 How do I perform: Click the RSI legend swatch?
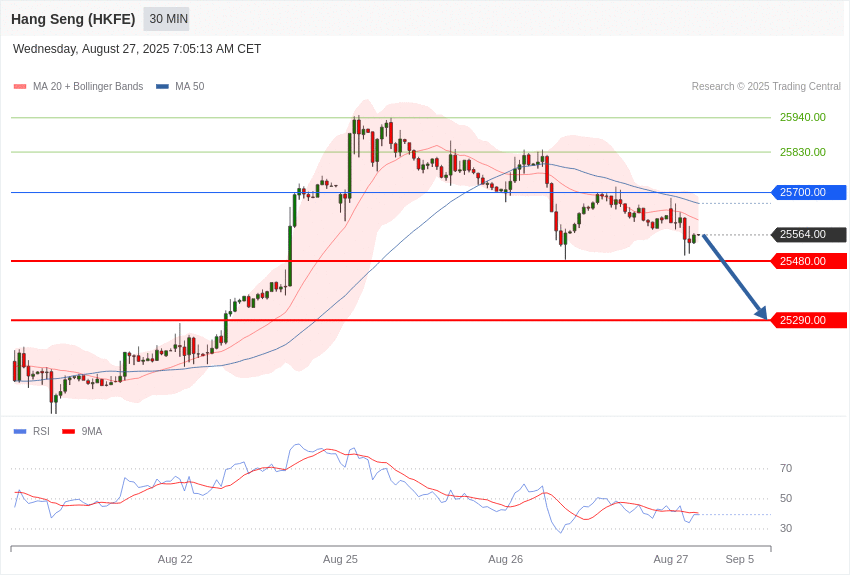pos(20,431)
